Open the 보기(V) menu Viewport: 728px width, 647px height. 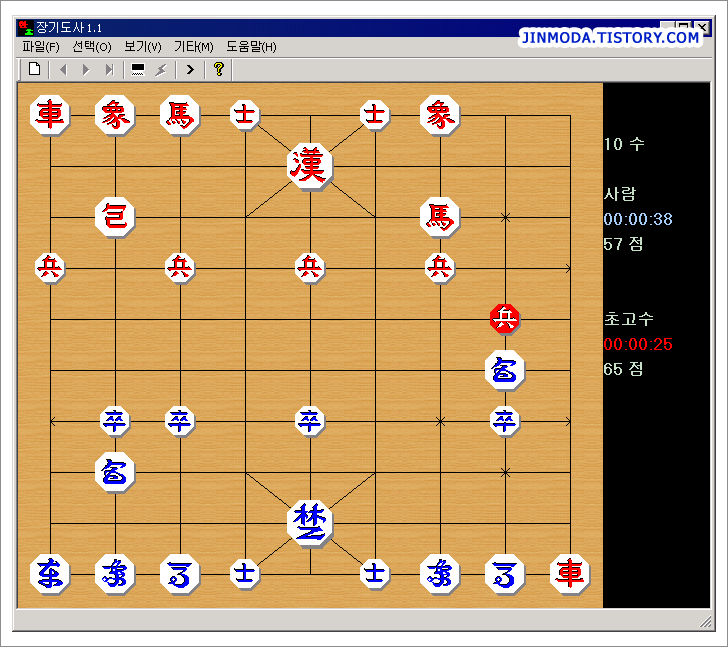143,47
